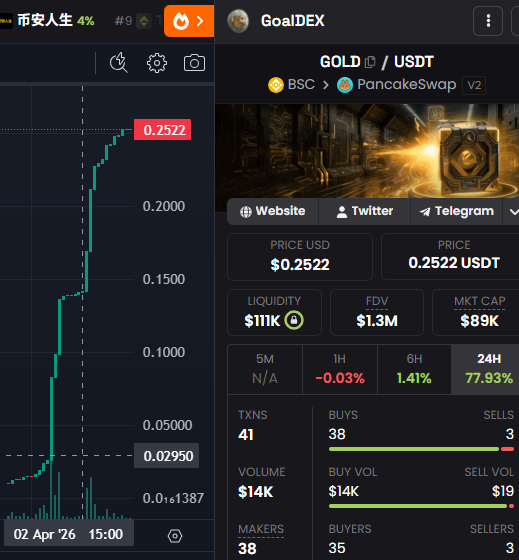Click the 0.2000 price axis label
The width and height of the screenshot is (519, 560).
[x=164, y=206]
